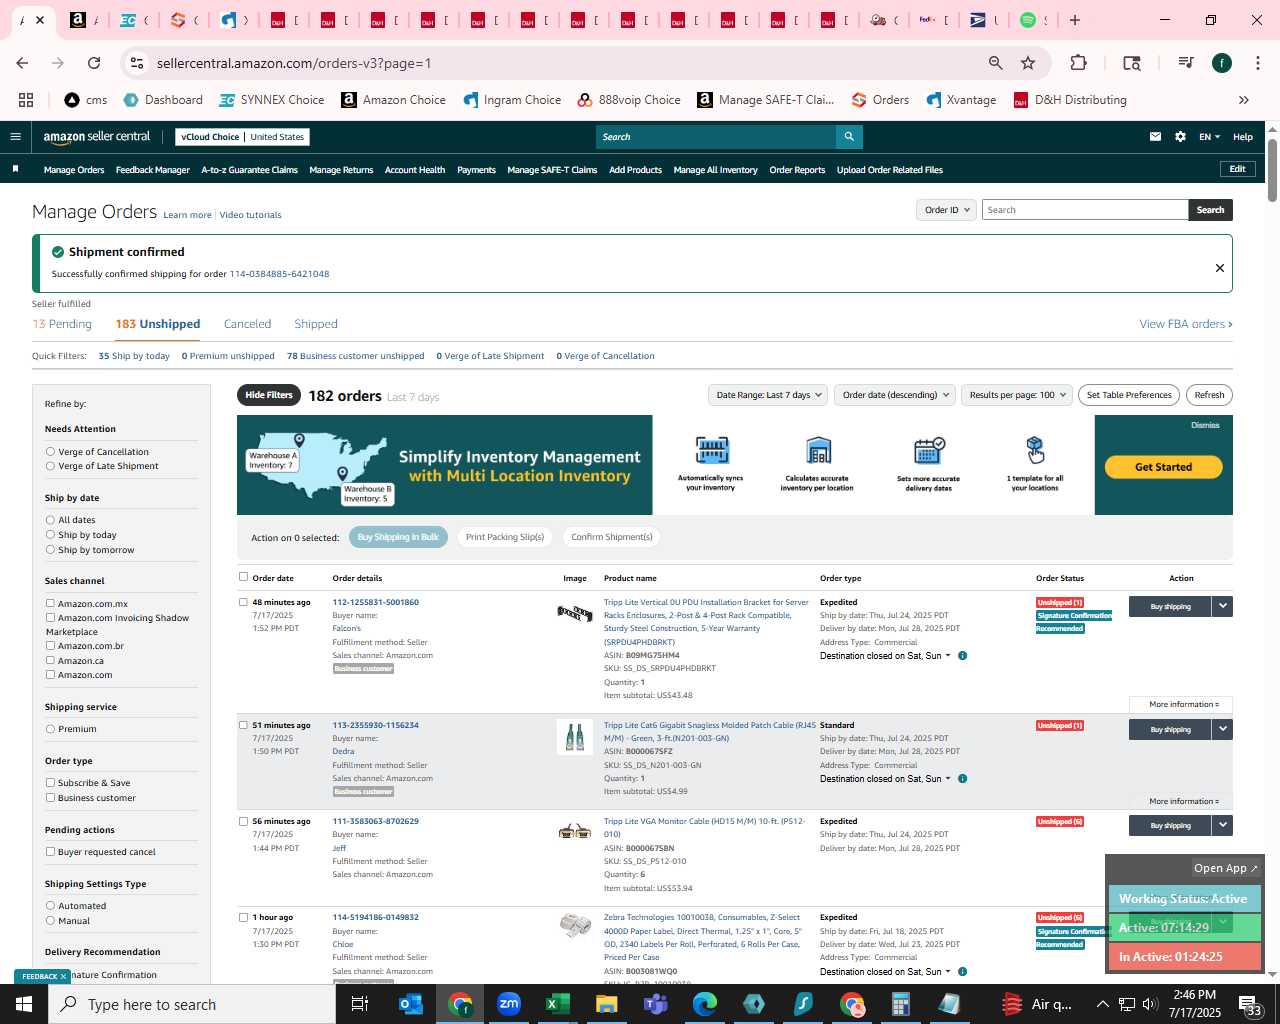Check Amazon.ca sales channel
1280x1024 pixels.
click(x=50, y=660)
